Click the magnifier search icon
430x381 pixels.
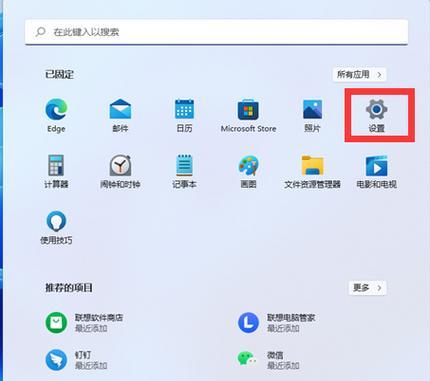(x=41, y=32)
